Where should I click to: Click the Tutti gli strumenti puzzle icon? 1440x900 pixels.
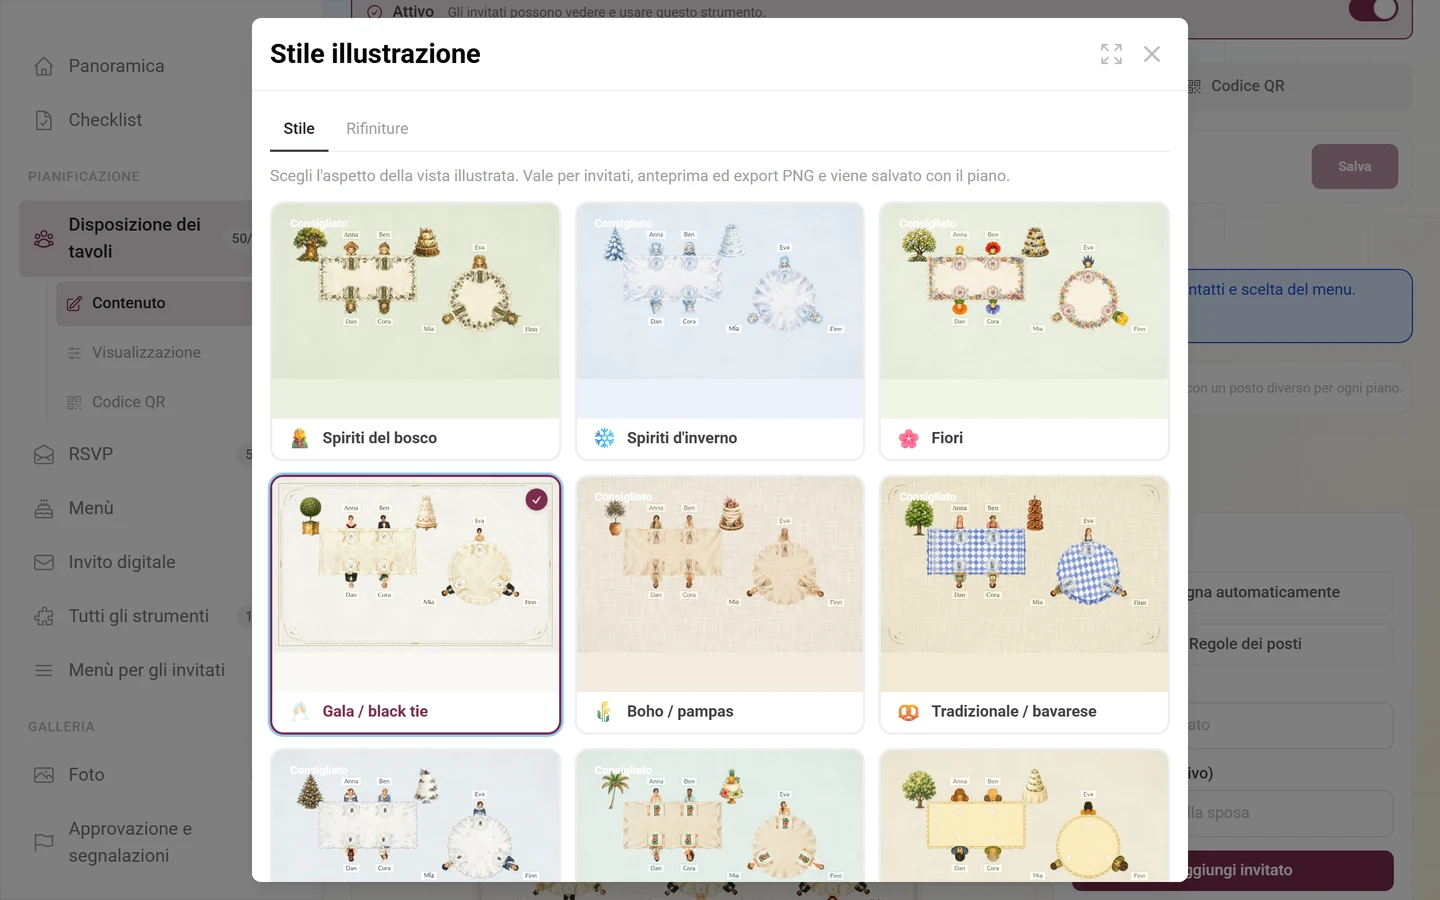point(44,616)
